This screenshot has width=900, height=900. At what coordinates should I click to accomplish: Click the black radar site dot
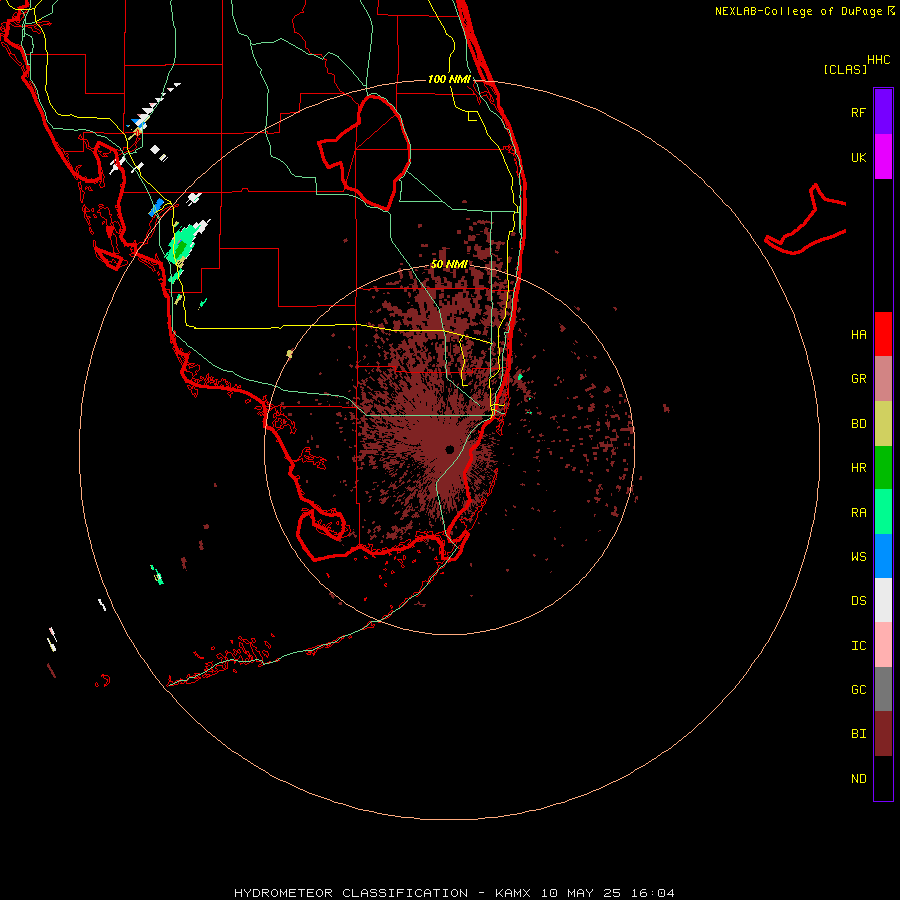449,449
